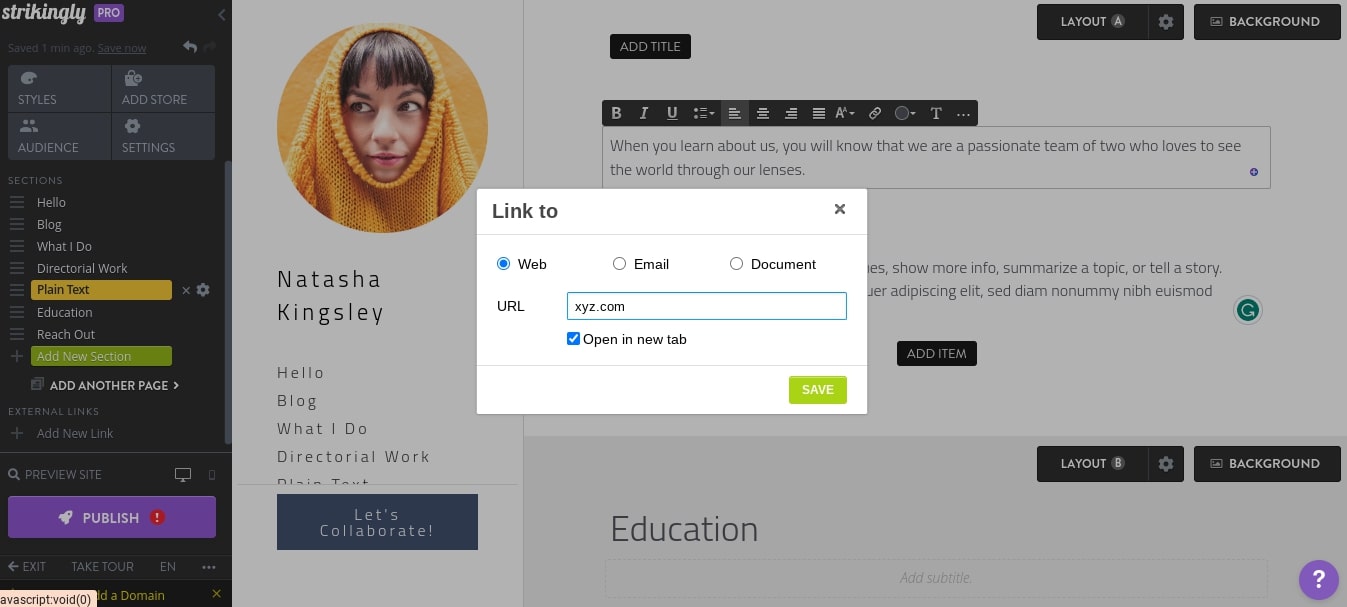Screen dimensions: 1347x607
Task: Expand ADD ANOTHER PAGE option
Action: [x=109, y=385]
